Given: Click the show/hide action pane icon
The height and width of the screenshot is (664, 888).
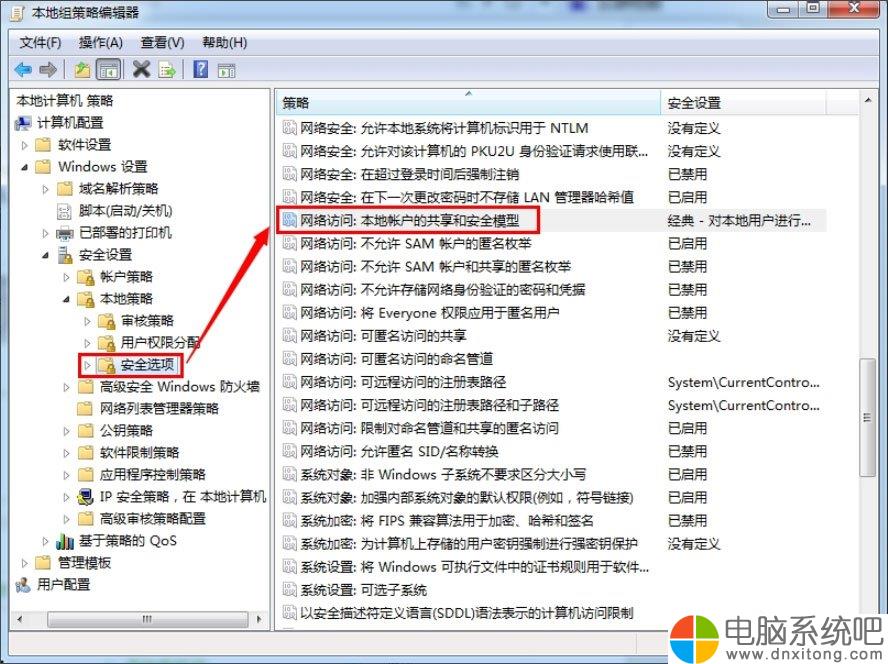Looking at the screenshot, I should [227, 70].
